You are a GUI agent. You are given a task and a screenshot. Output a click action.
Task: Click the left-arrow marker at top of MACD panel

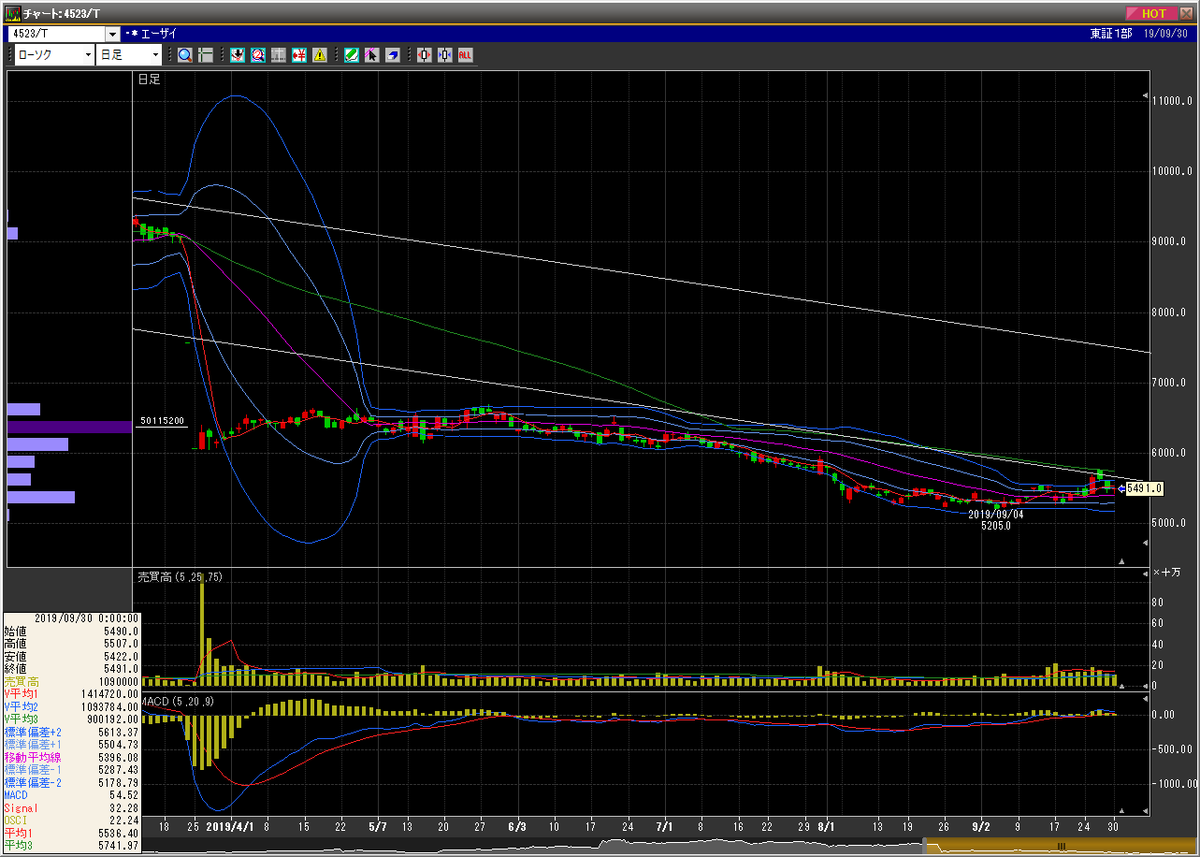(1146, 697)
